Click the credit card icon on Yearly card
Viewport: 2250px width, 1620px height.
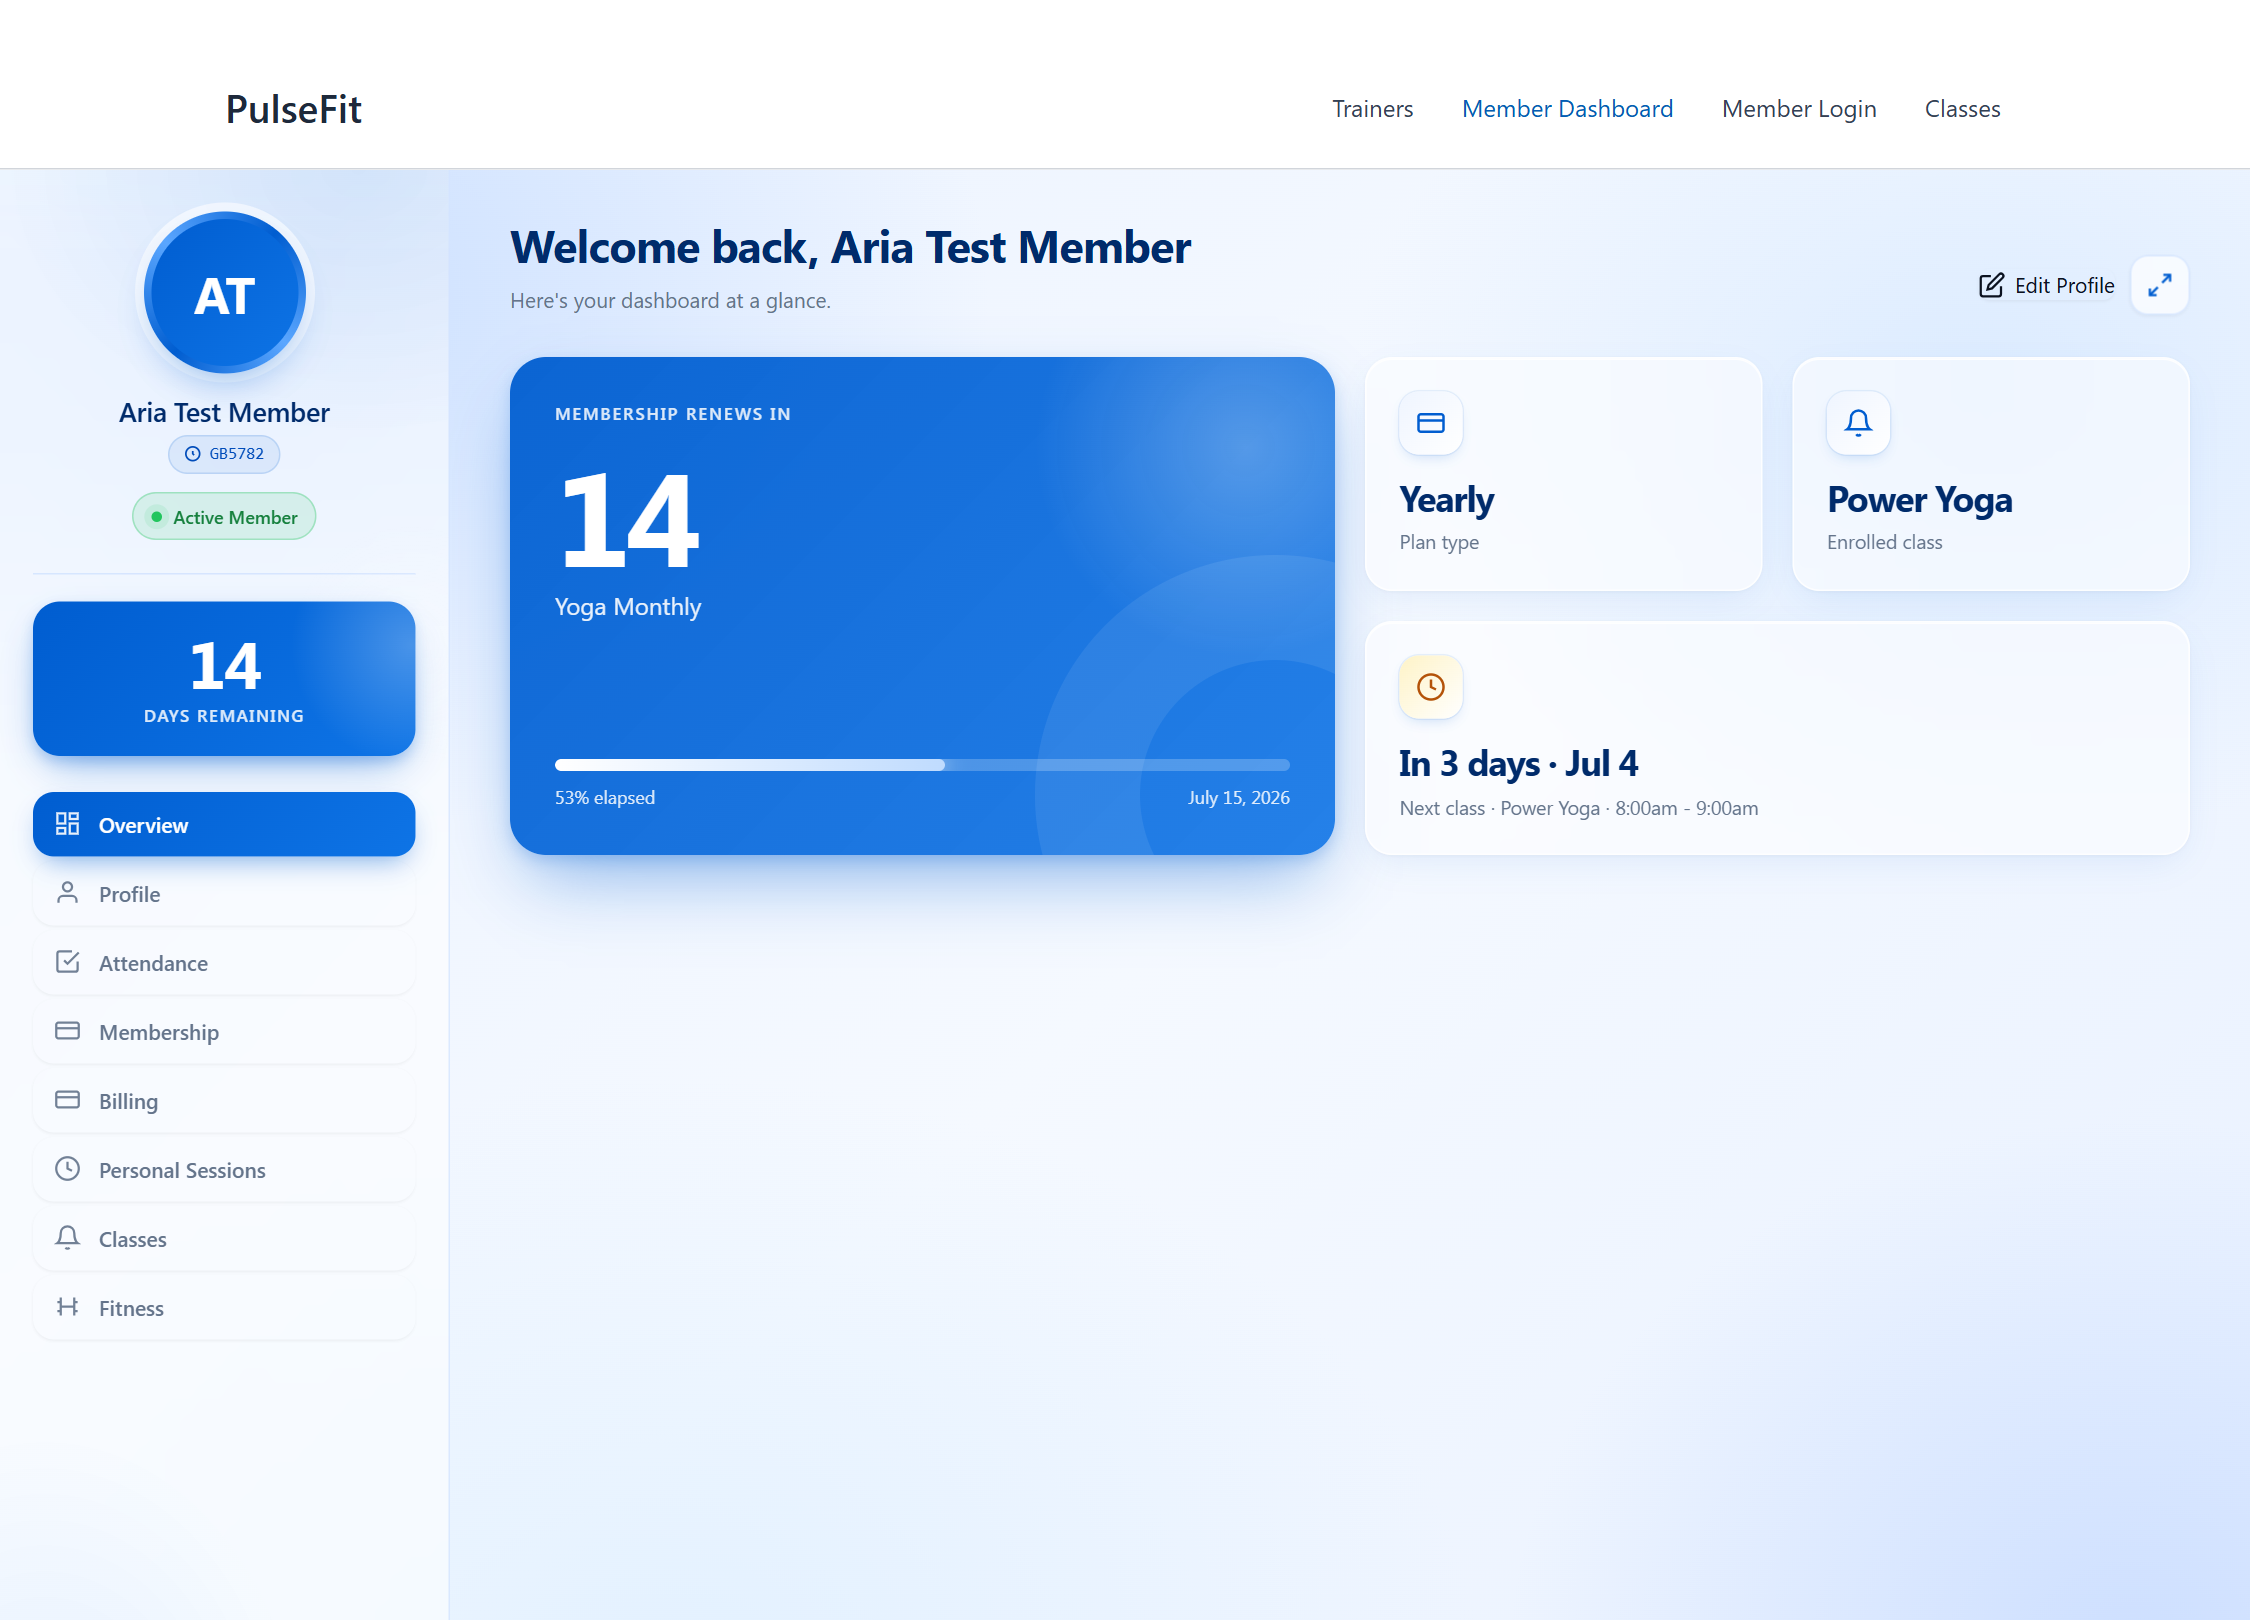[1431, 423]
